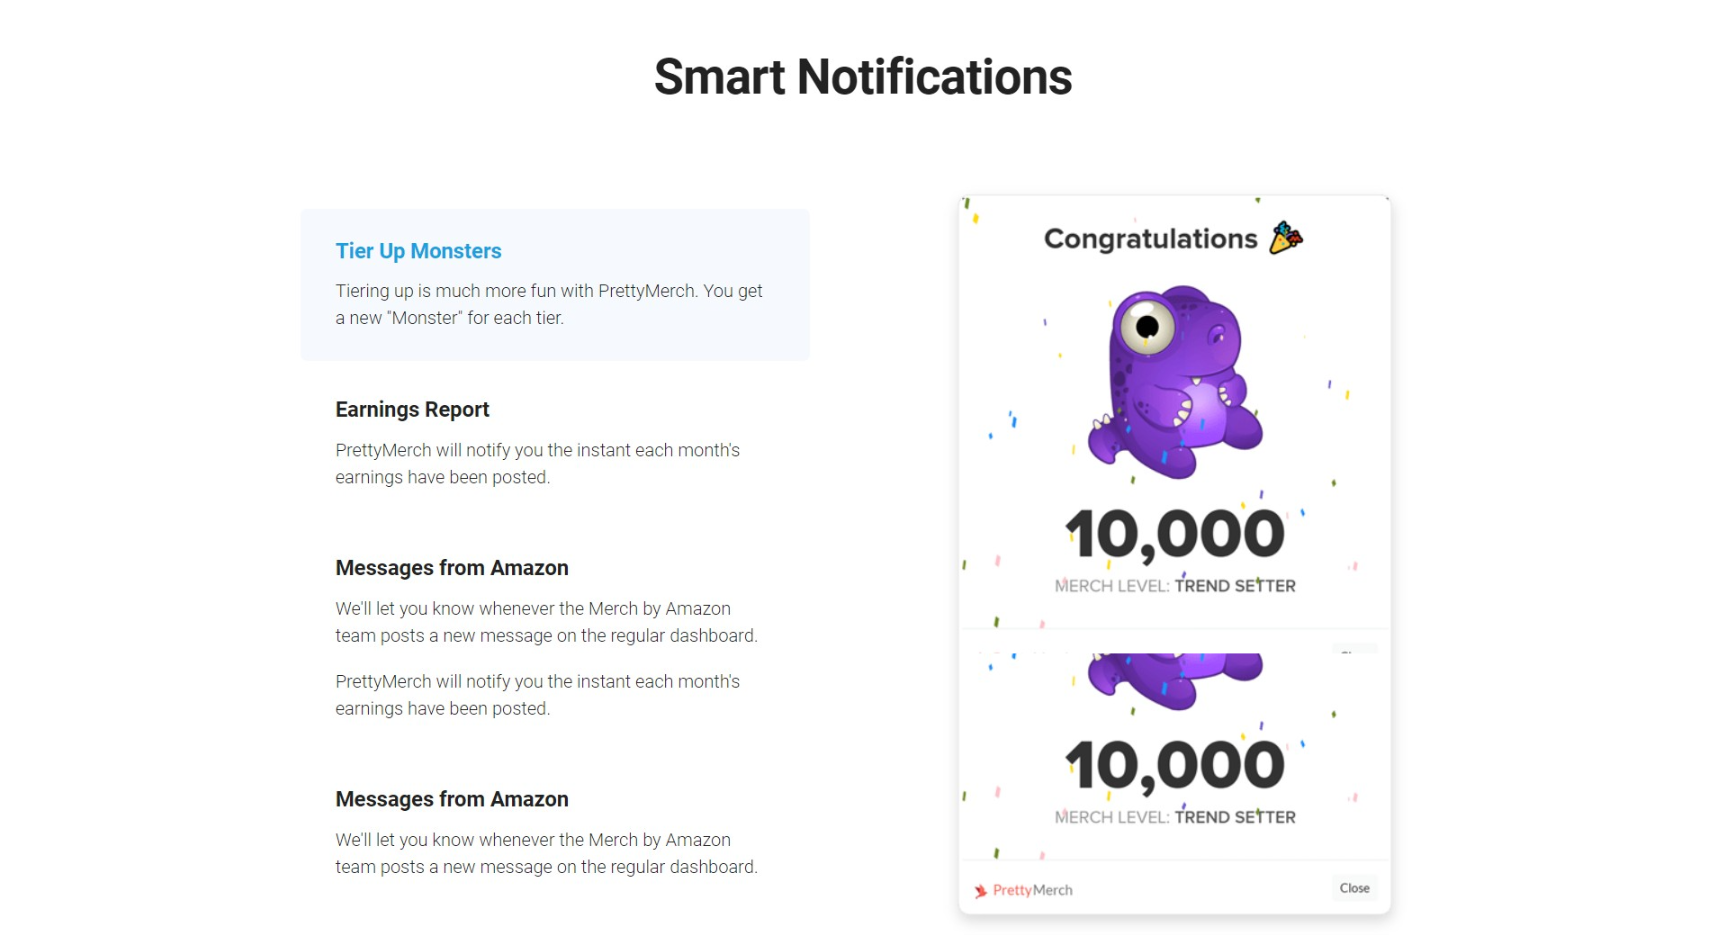Click lower MERCH LEVEL: TREND SETTER label
This screenshot has width=1719, height=935.
(1175, 817)
